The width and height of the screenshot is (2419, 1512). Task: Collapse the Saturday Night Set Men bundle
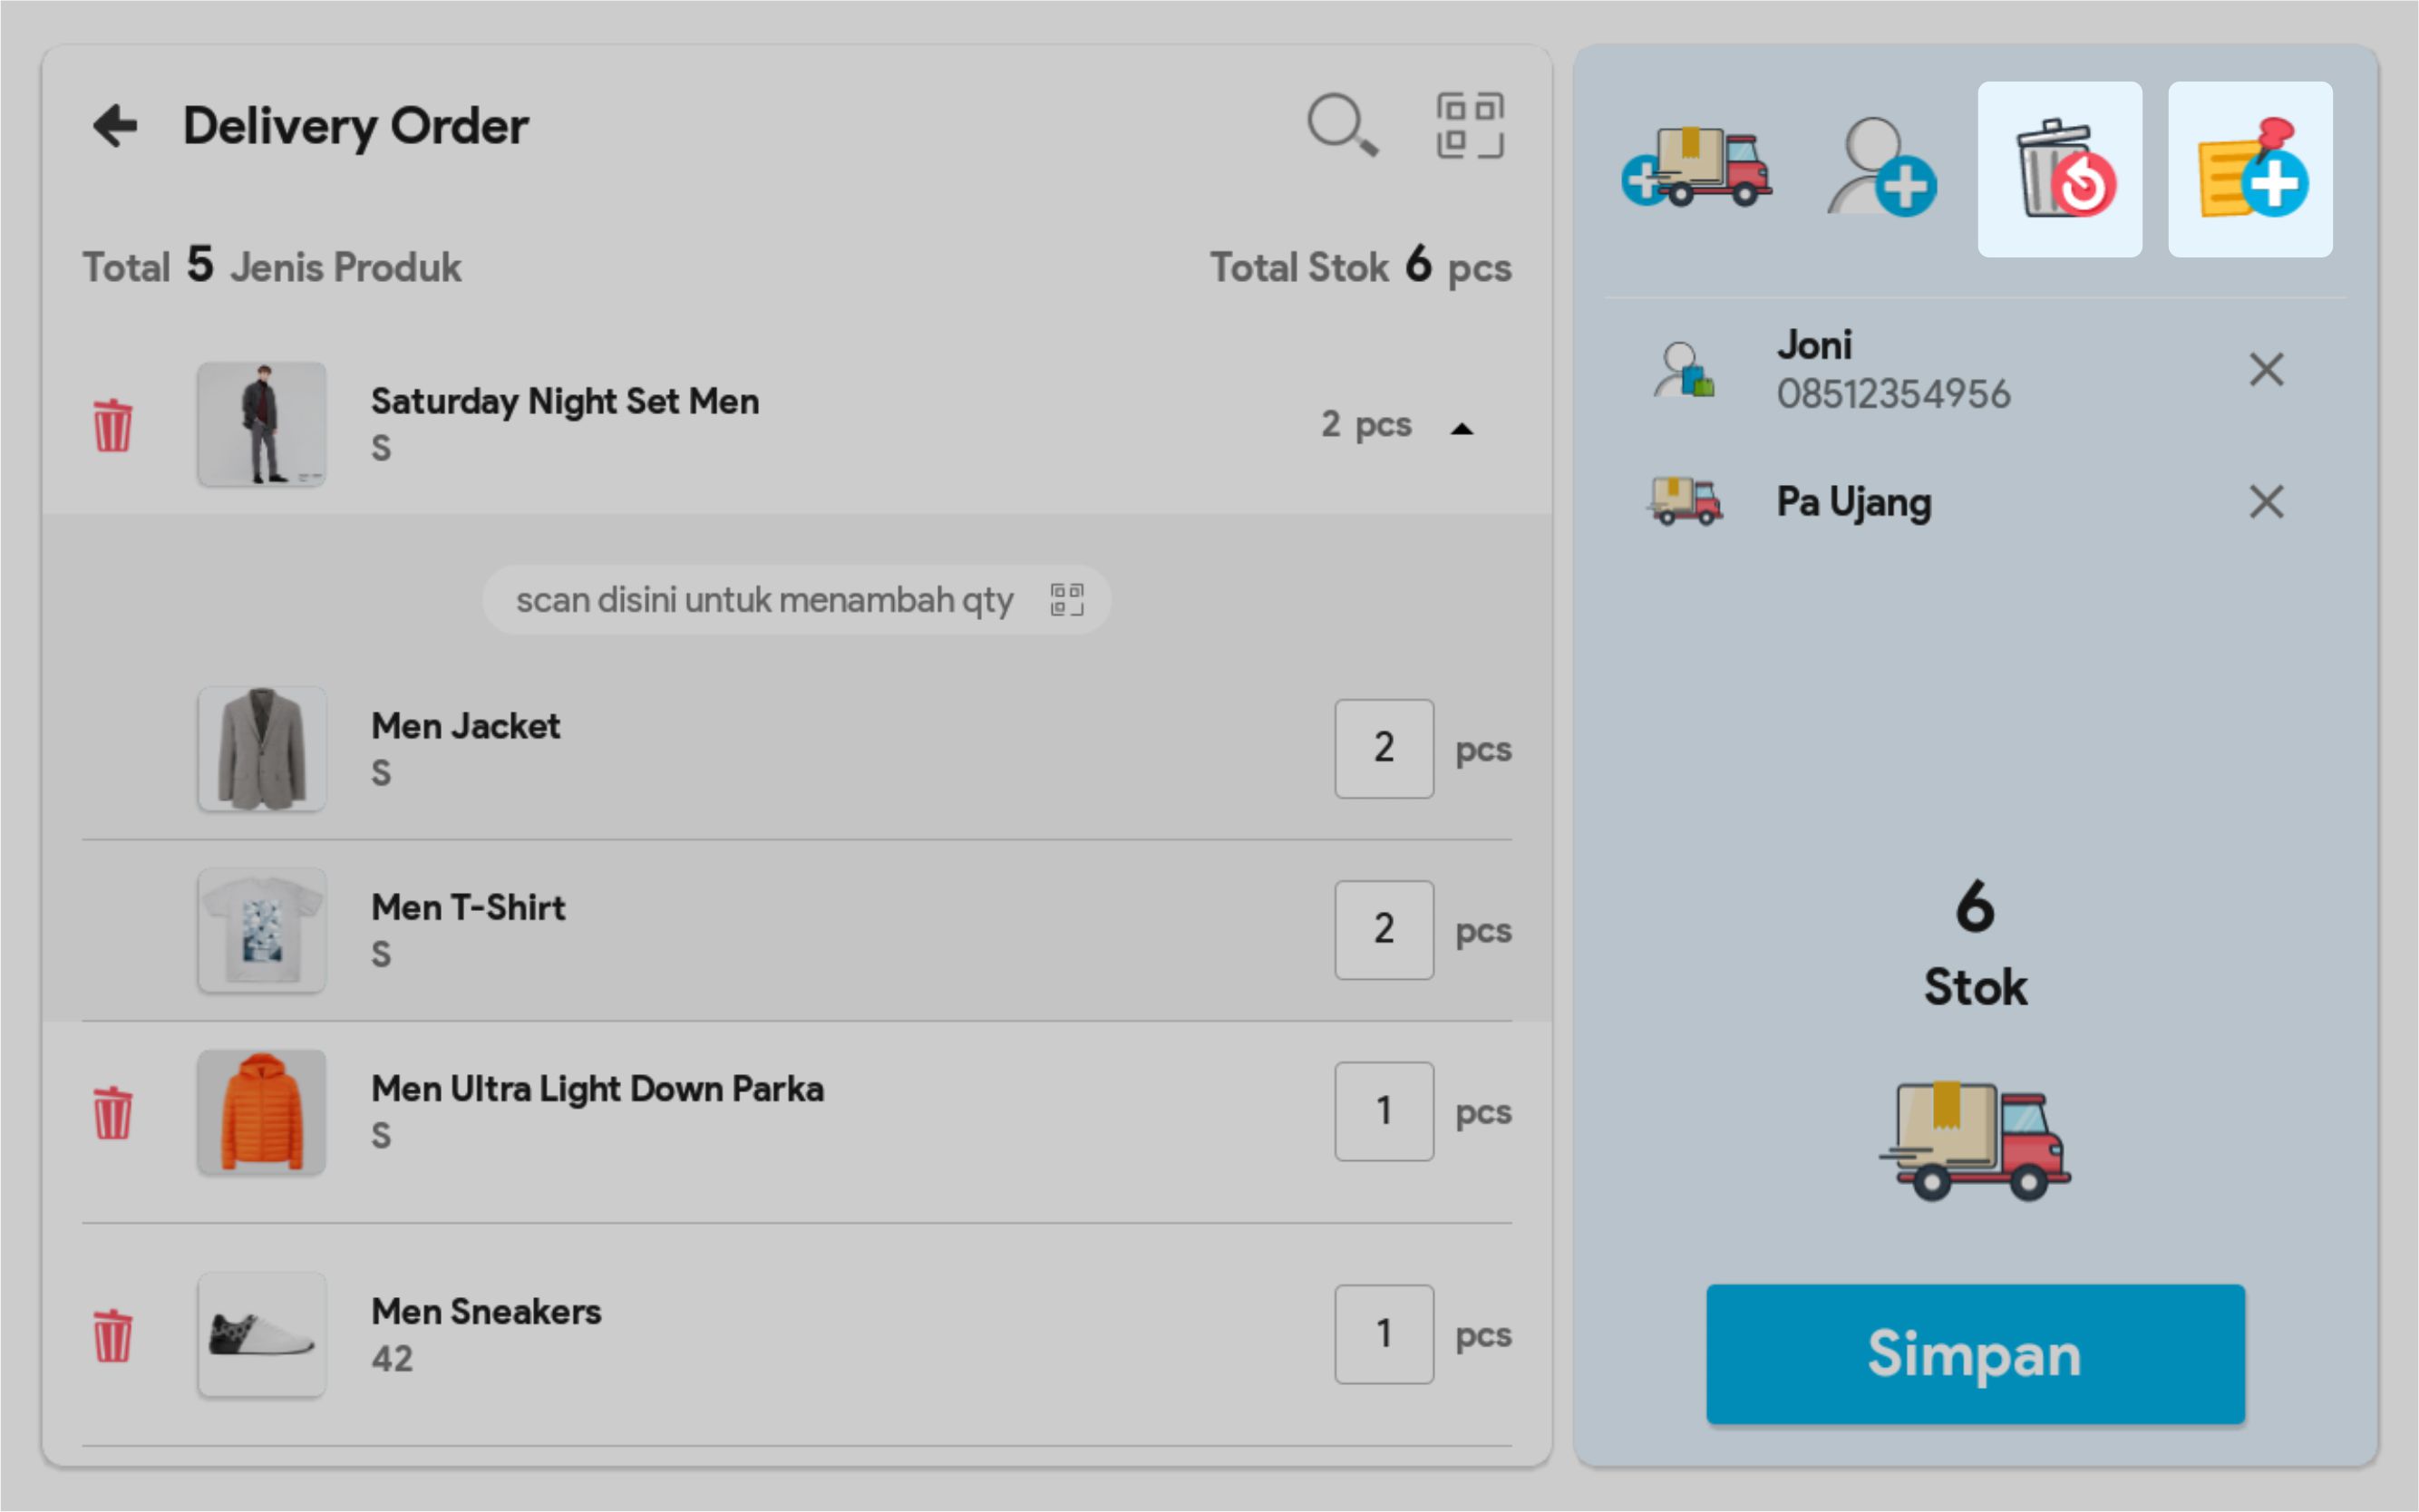coord(1461,428)
